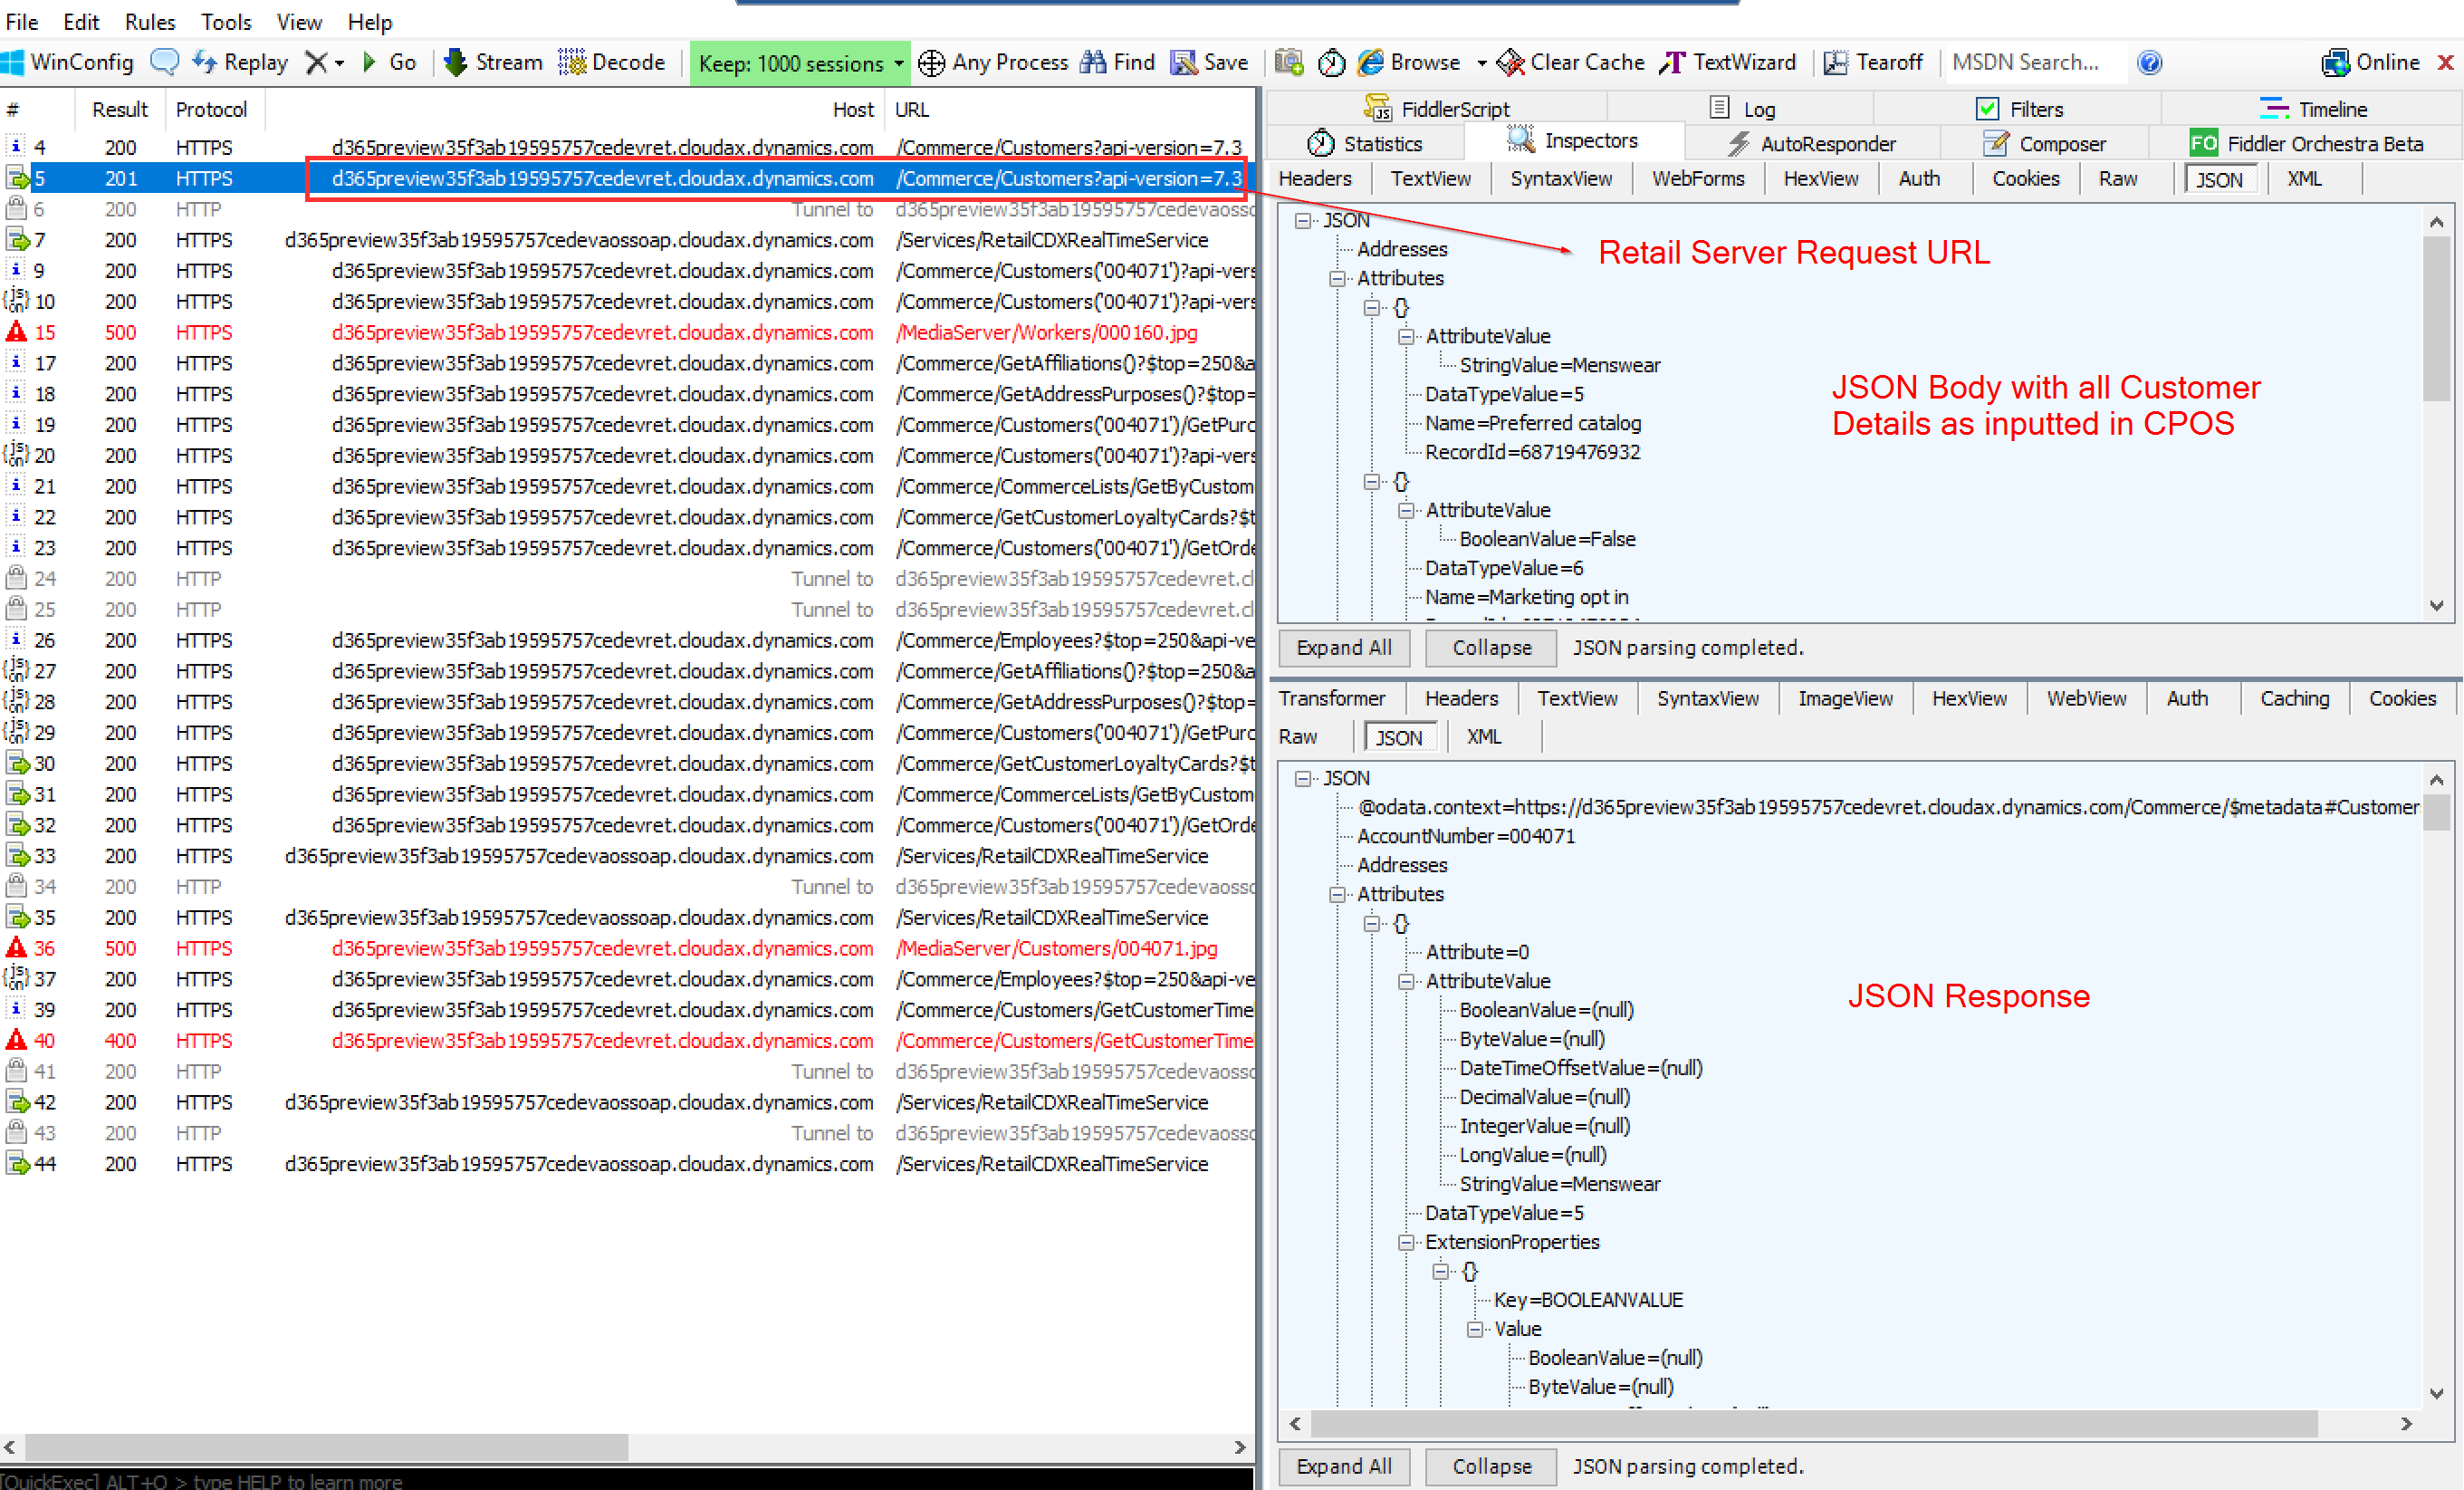Screen dimensions: 2464x1490
Task: Collapse the response Value node
Action: point(1474,1329)
